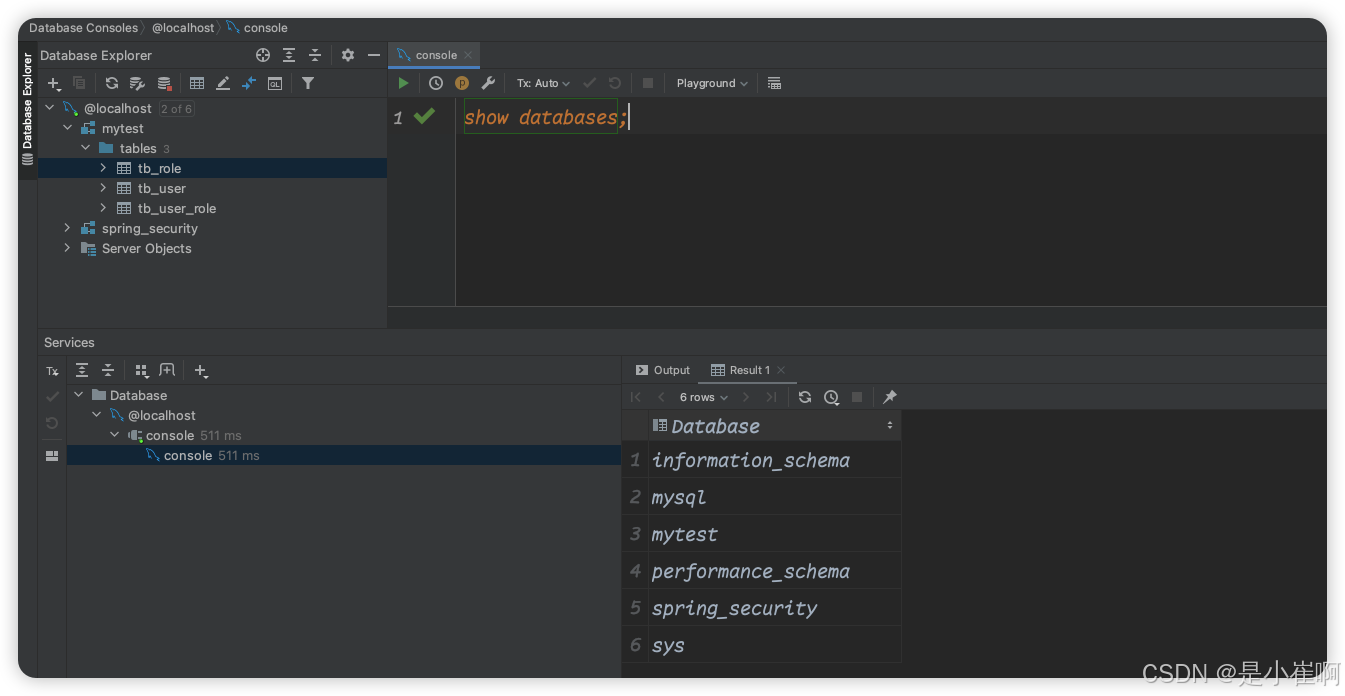1345x696 pixels.
Task: Click the commit checkmark in console toolbar
Action: click(589, 83)
